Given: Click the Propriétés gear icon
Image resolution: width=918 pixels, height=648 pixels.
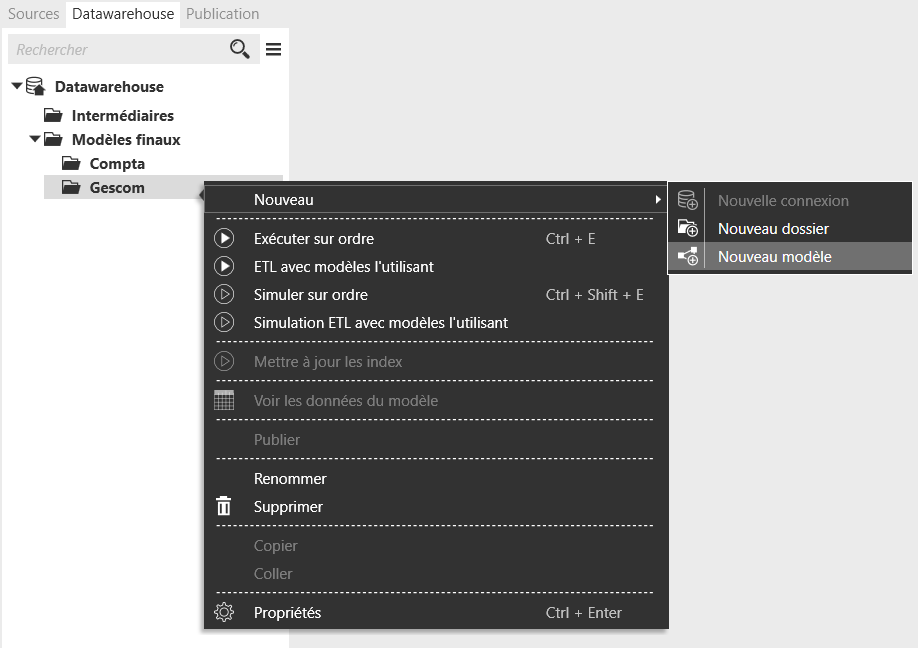Looking at the screenshot, I should tap(224, 612).
